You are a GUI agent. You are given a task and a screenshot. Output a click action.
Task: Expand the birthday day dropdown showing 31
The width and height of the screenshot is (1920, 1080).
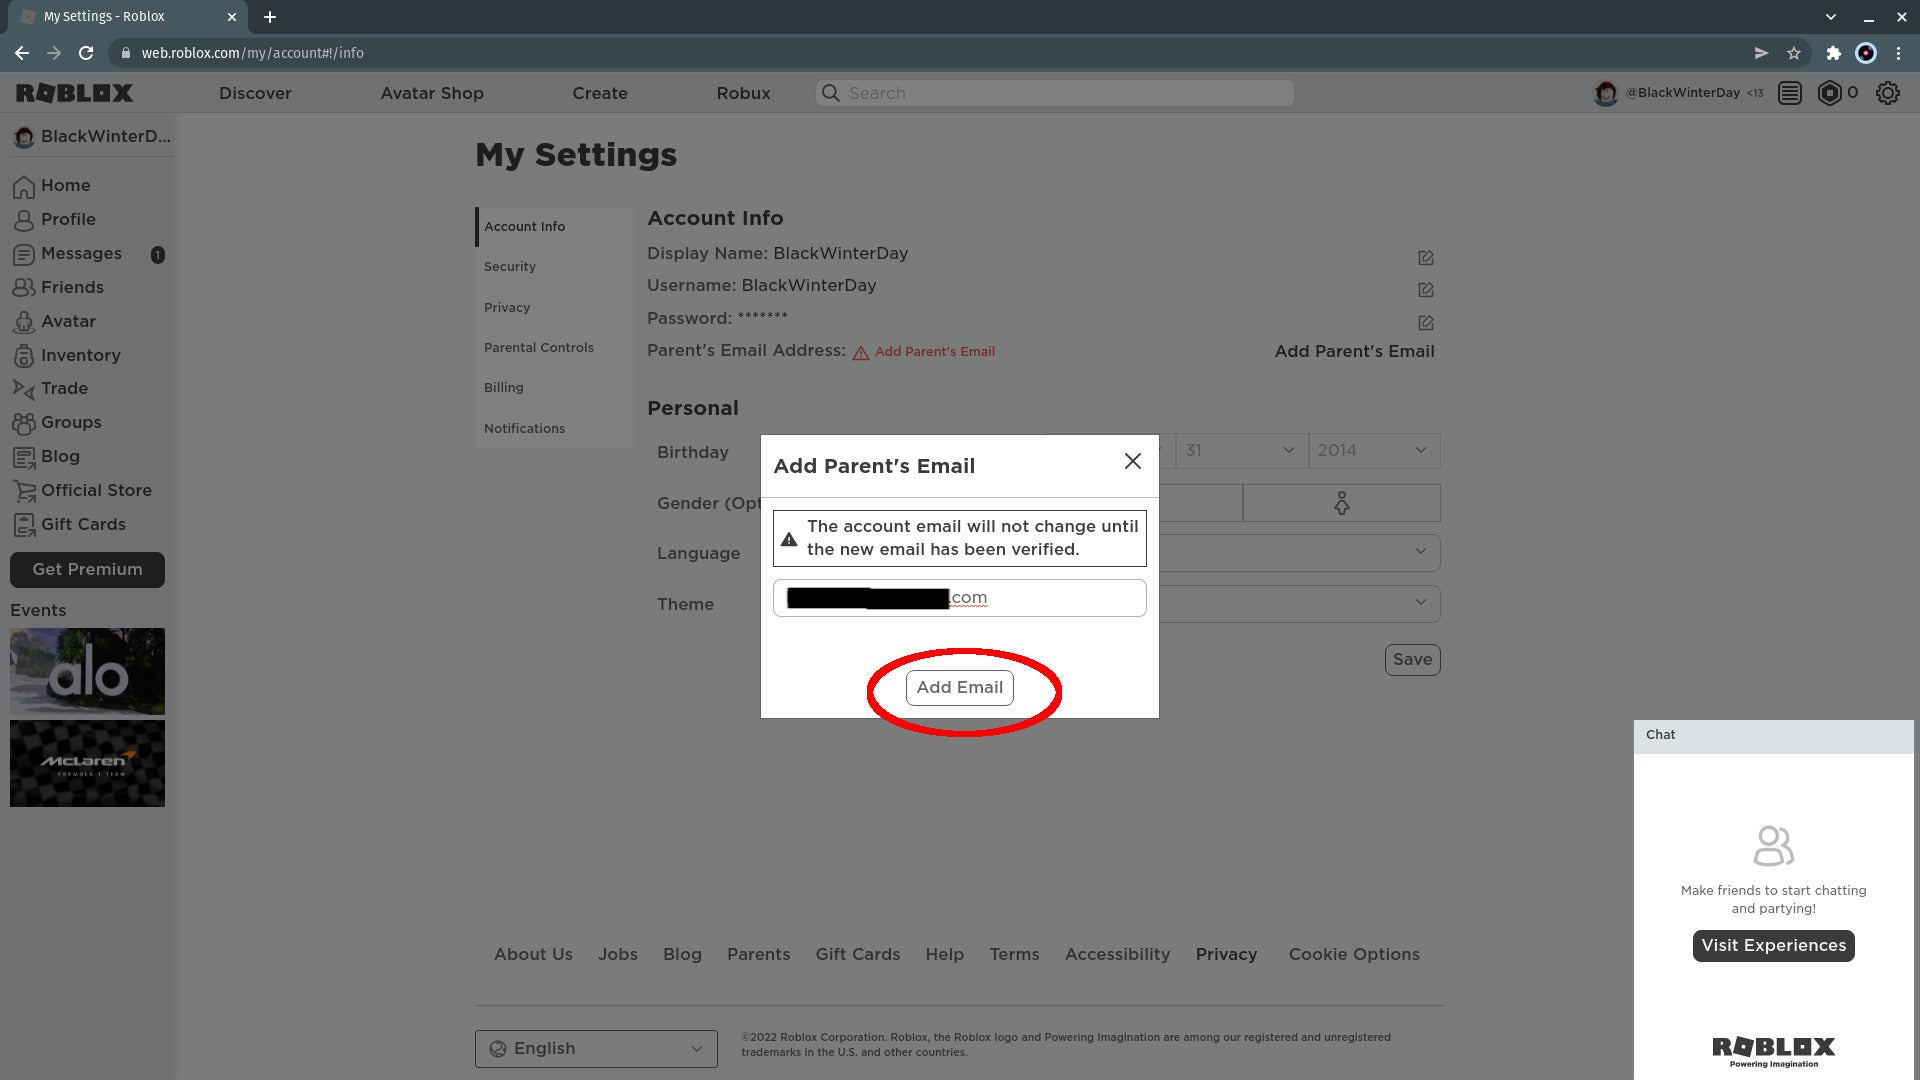click(1241, 451)
